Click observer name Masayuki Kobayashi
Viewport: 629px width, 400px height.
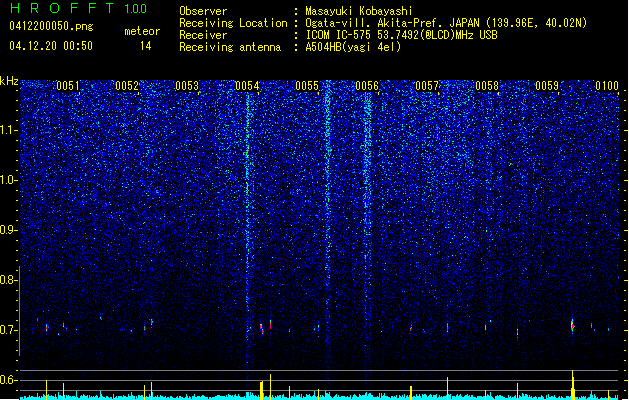pos(359,11)
